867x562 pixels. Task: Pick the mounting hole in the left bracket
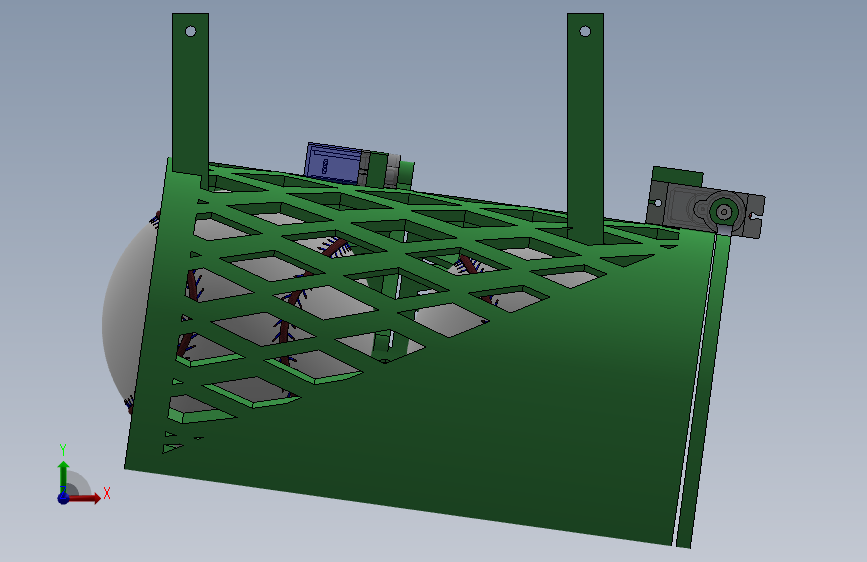190,32
